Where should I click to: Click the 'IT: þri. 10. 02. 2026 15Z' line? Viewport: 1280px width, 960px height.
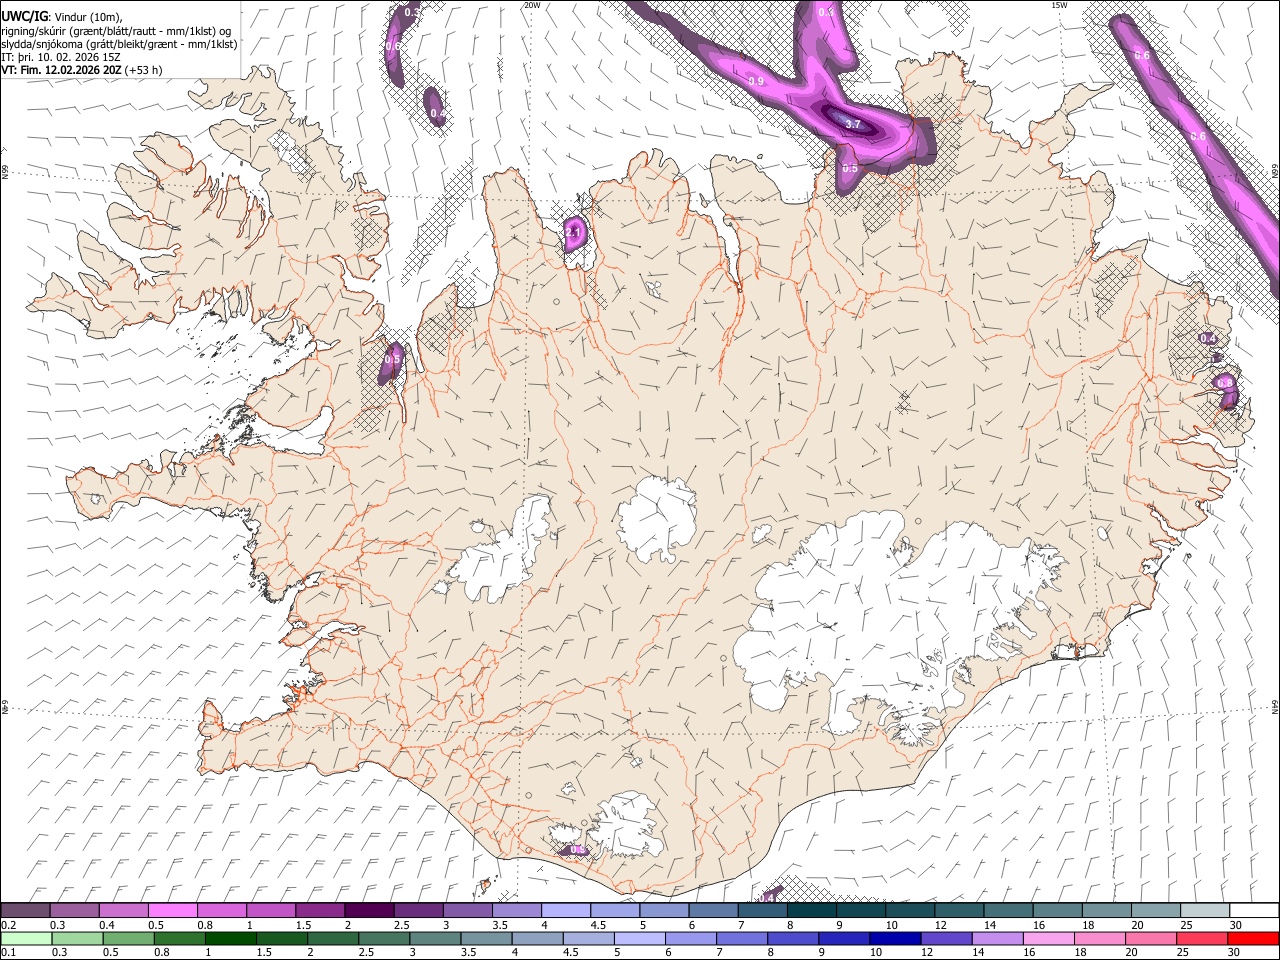click(62, 57)
